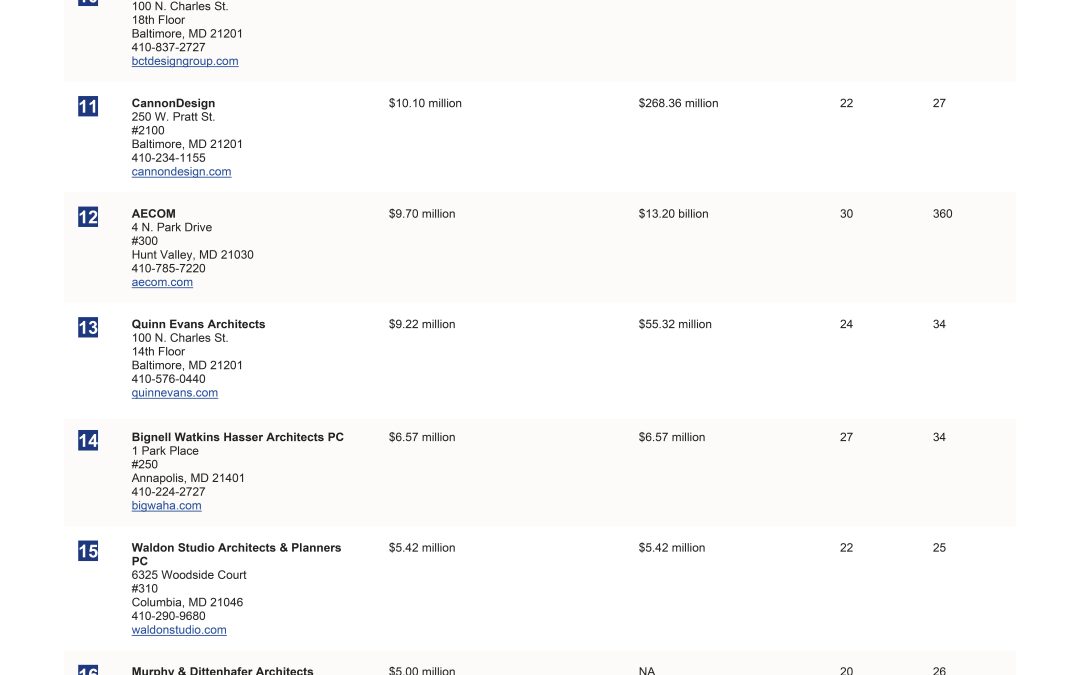The height and width of the screenshot is (675, 1080).
Task: Go to the waldonstudio.com link
Action: coord(179,630)
